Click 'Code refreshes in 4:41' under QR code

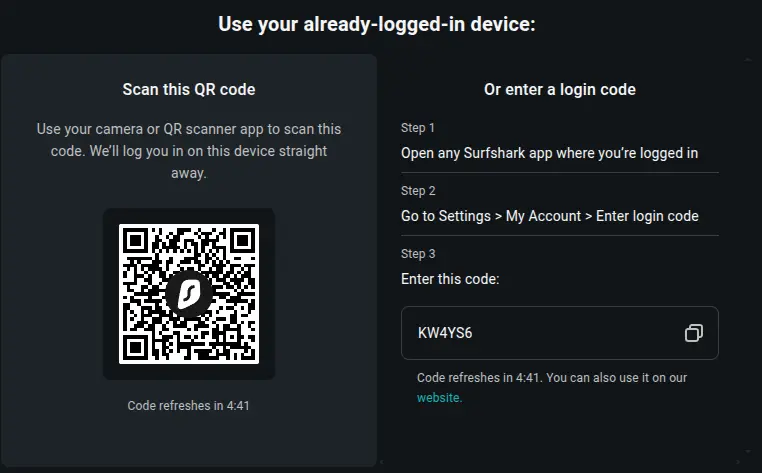[x=189, y=405]
